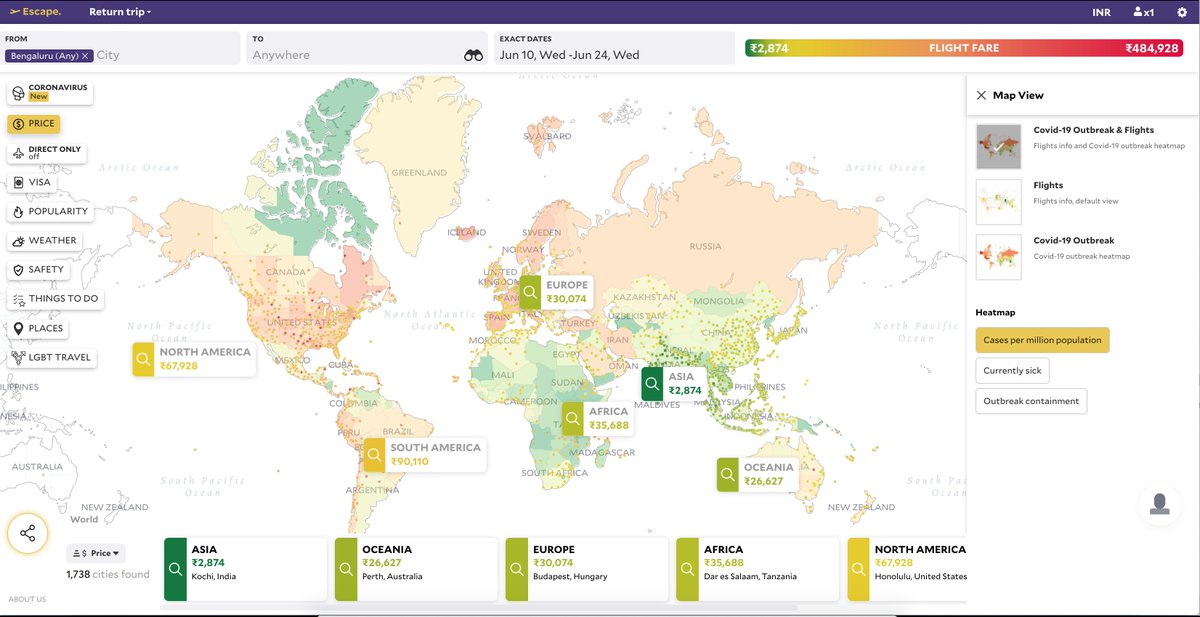Select Cases per million population heatmap
The width and height of the screenshot is (1200, 617).
(1042, 340)
